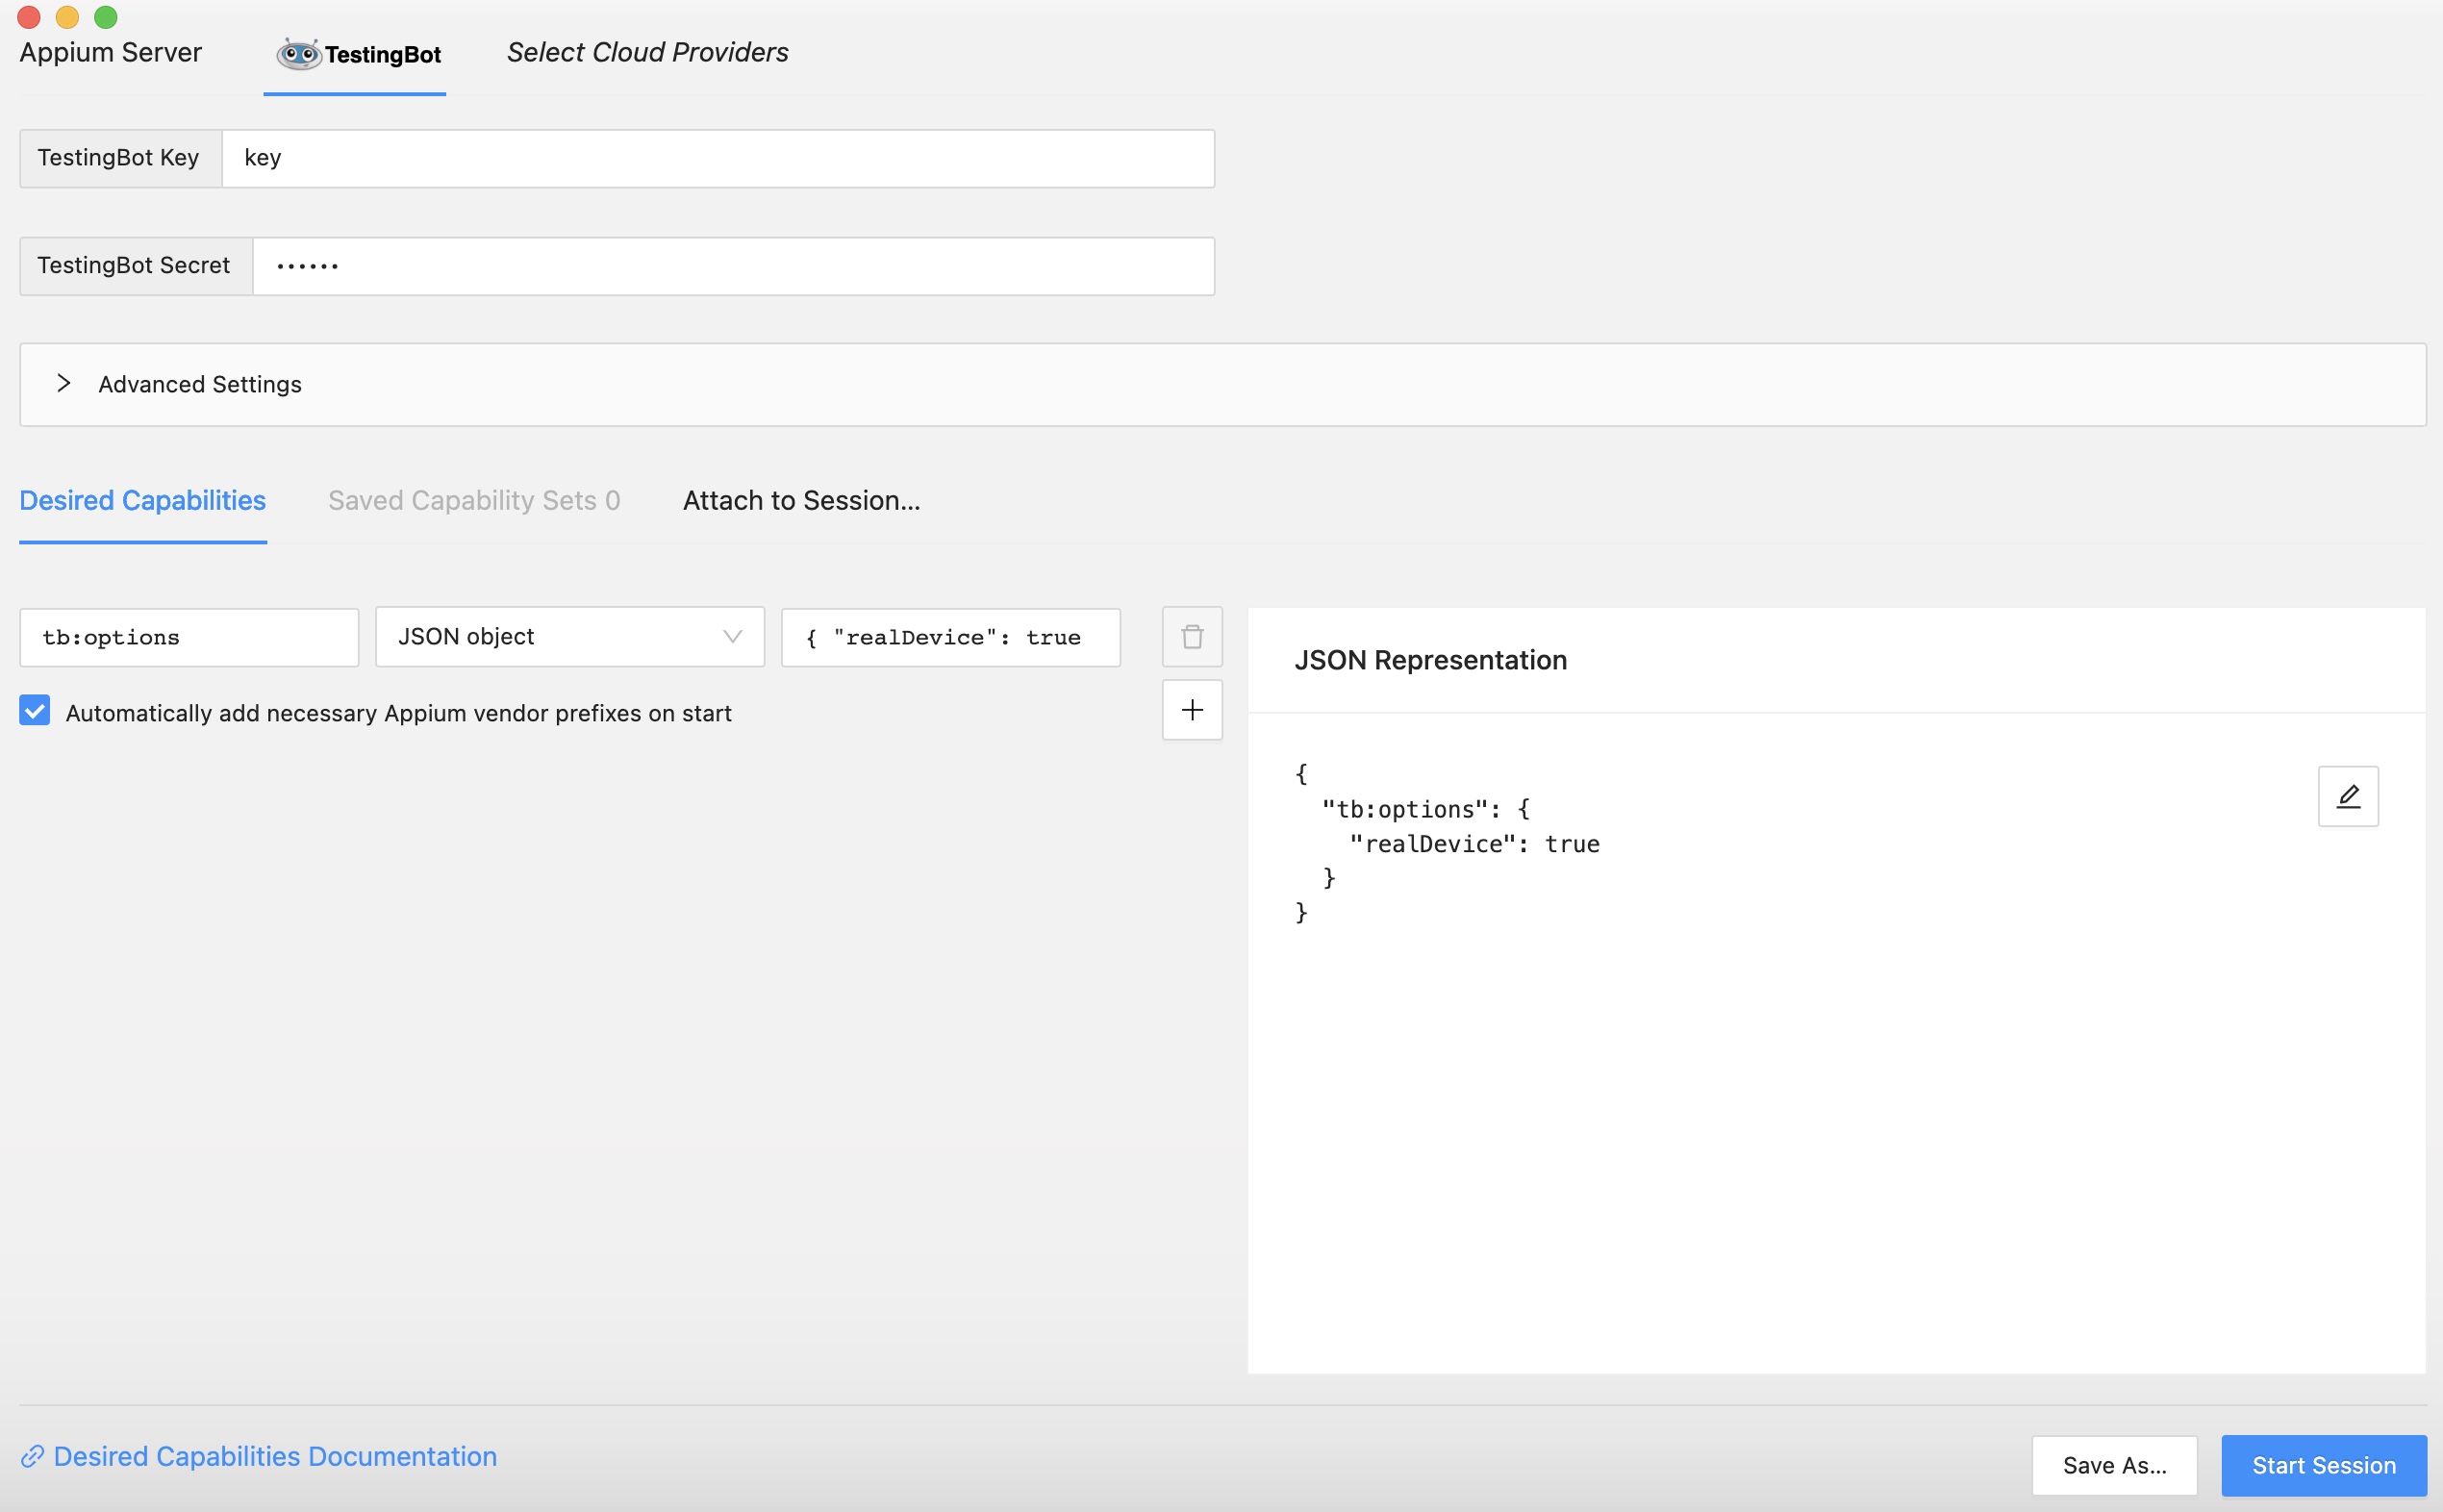Delete the tb:options capability with trash icon

click(1192, 637)
